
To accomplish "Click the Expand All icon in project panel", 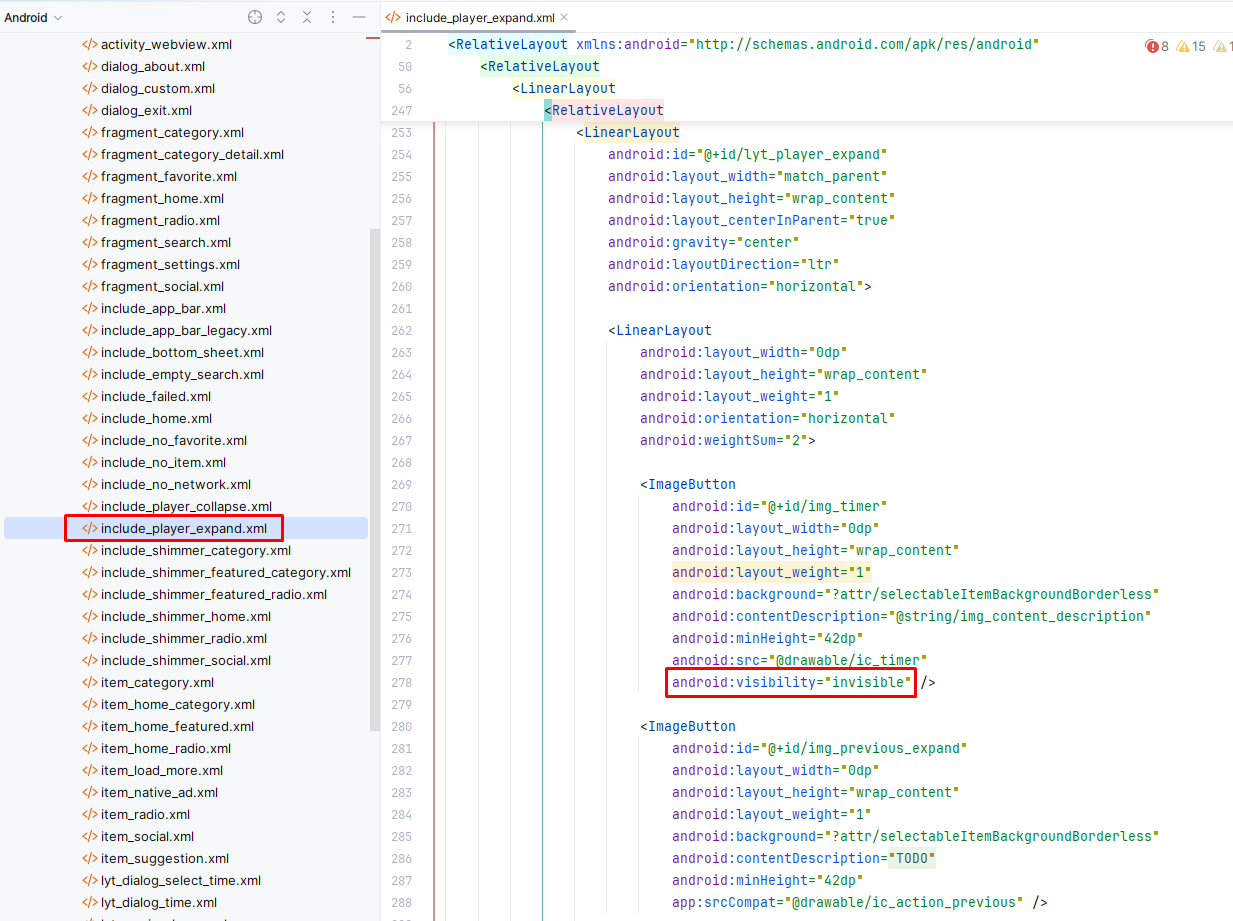I will [x=281, y=18].
